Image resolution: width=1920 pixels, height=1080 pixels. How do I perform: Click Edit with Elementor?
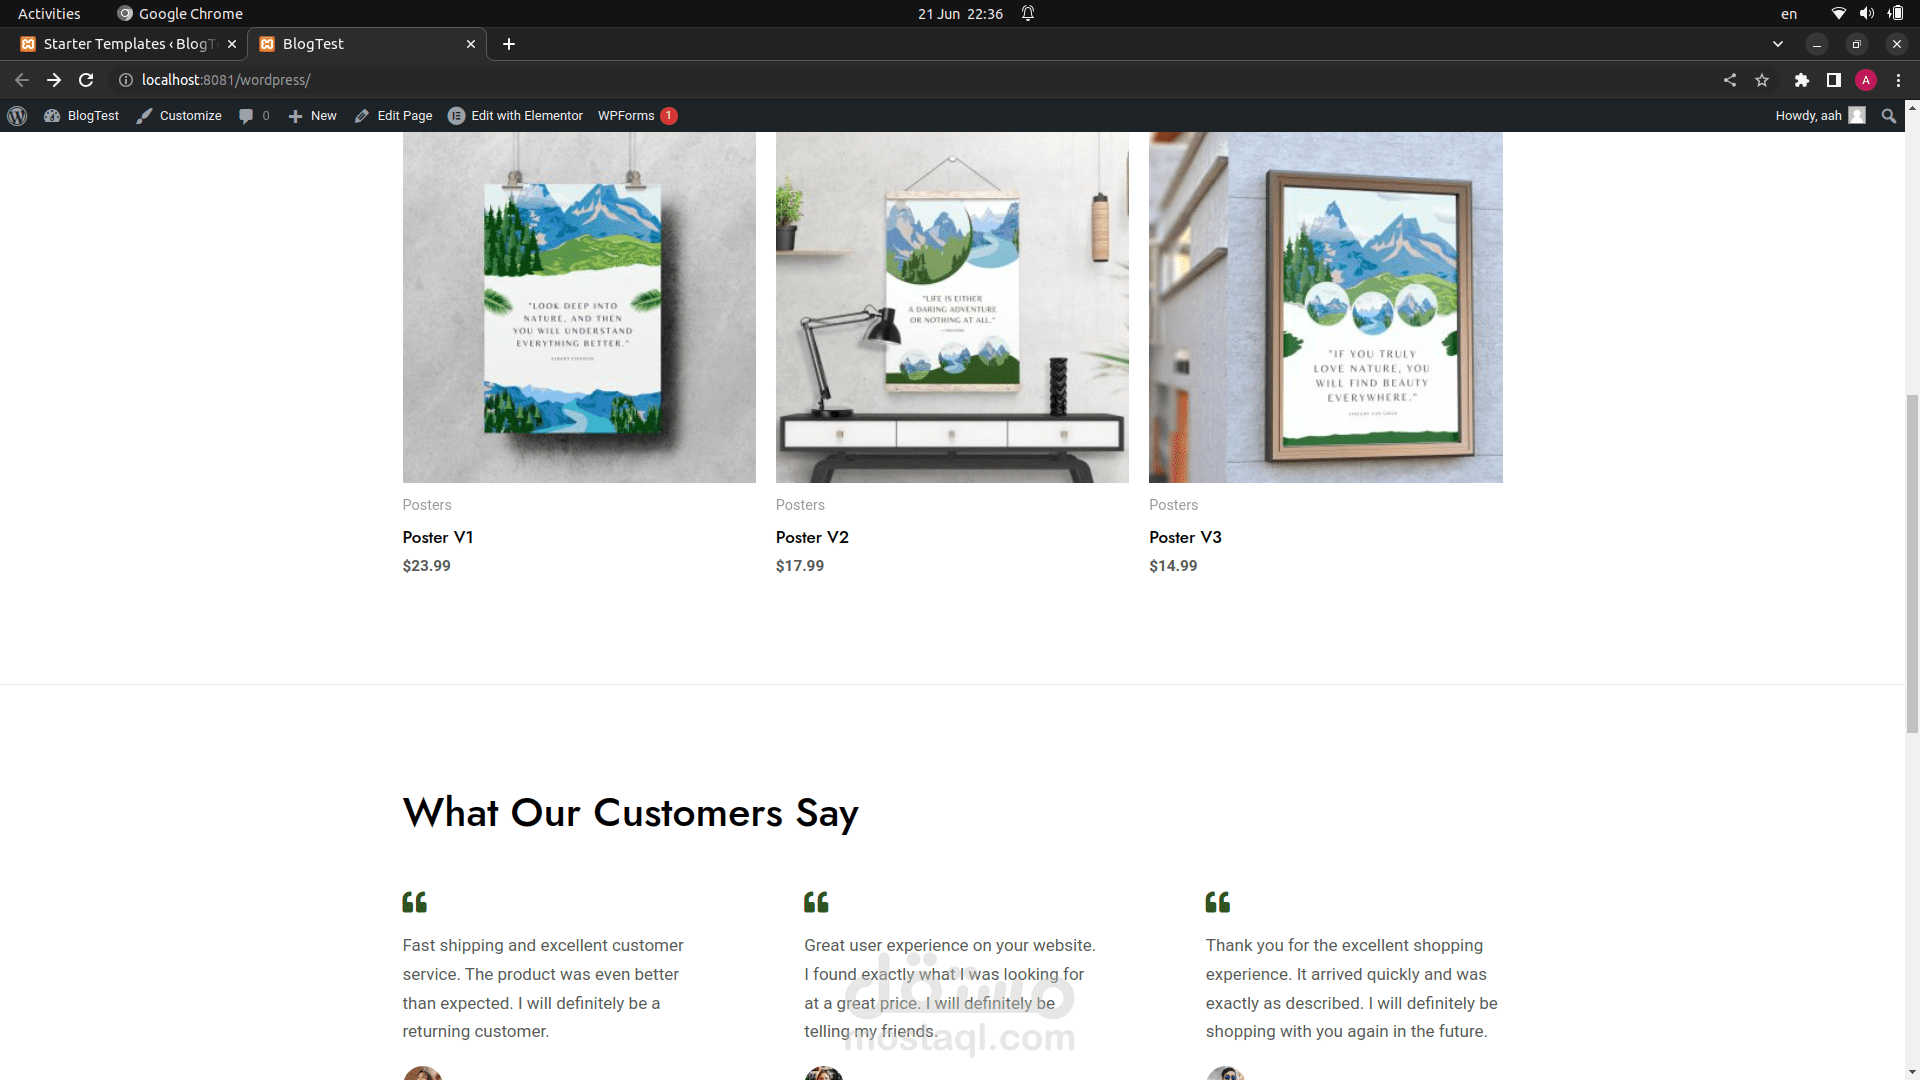[516, 116]
